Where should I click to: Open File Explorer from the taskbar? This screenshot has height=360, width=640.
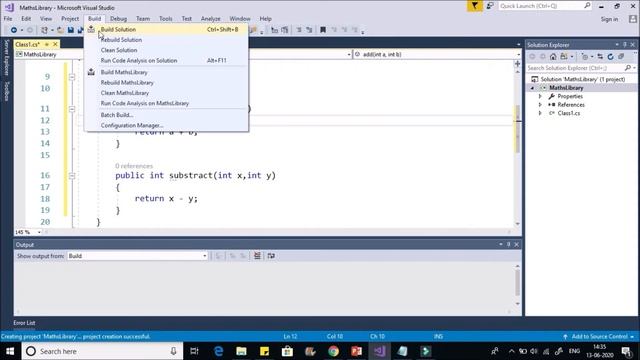point(241,351)
